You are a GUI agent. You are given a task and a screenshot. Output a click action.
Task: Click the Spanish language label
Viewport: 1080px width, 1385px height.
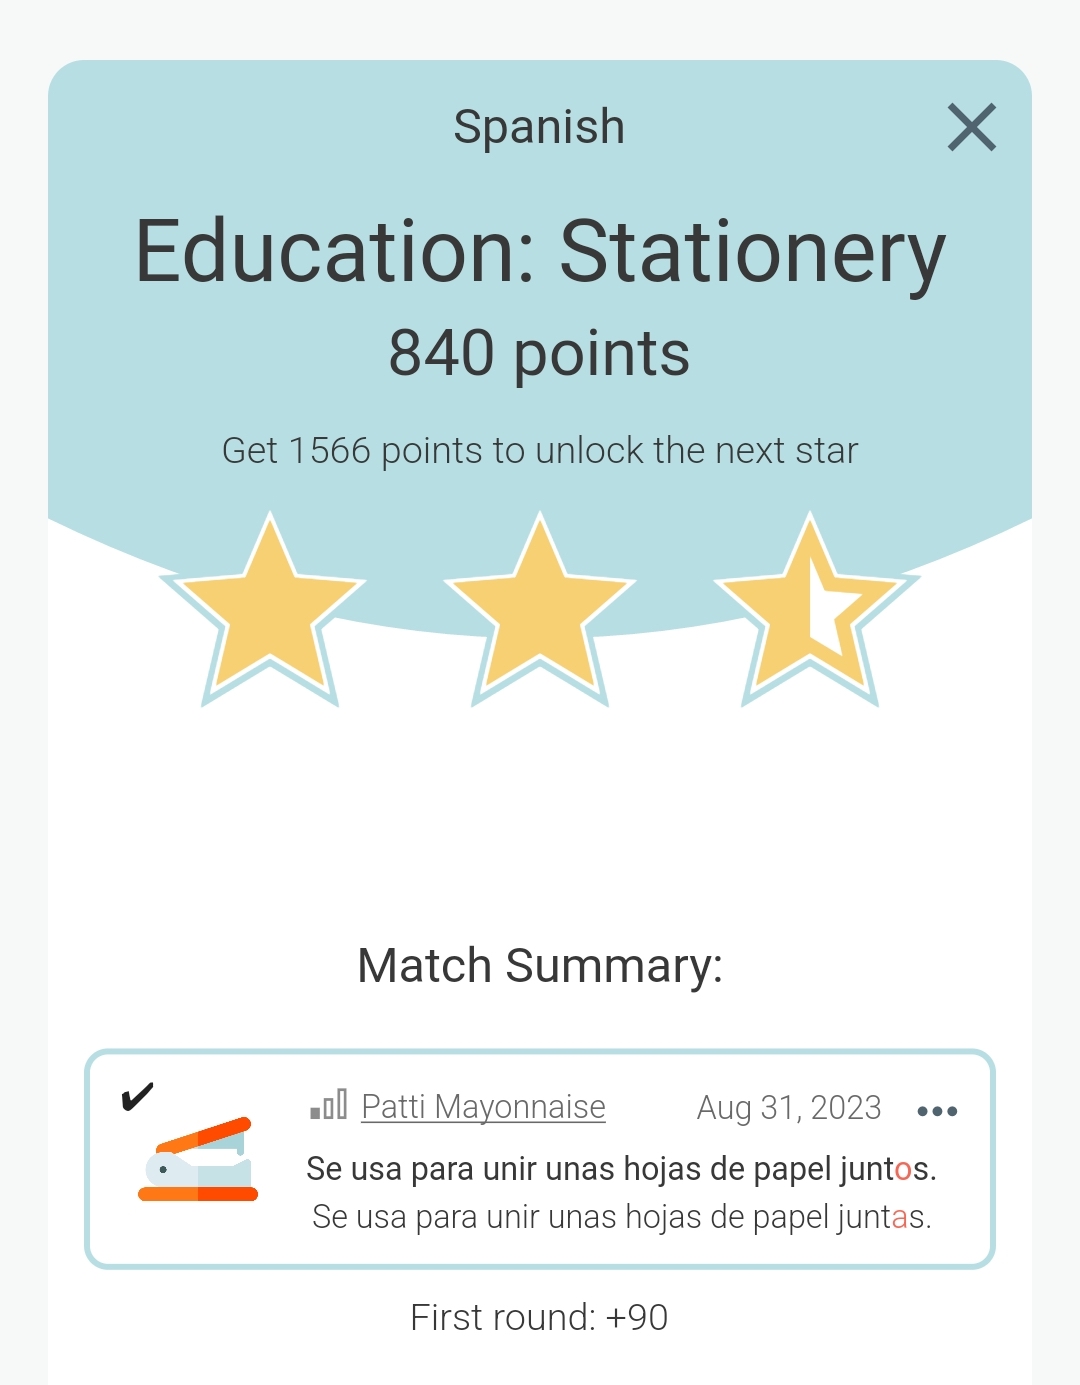[540, 127]
